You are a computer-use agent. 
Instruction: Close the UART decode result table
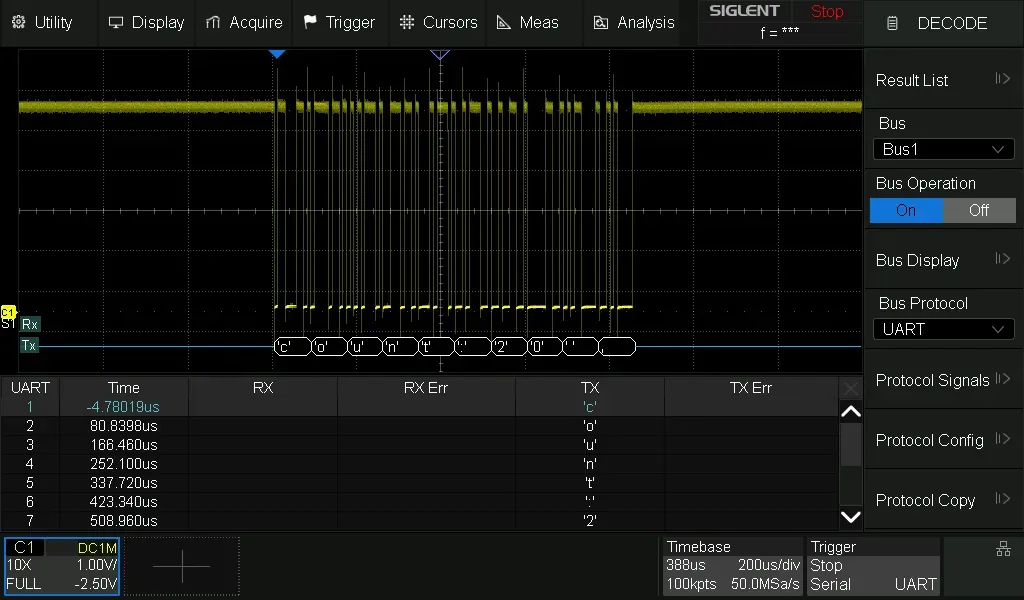point(850,388)
